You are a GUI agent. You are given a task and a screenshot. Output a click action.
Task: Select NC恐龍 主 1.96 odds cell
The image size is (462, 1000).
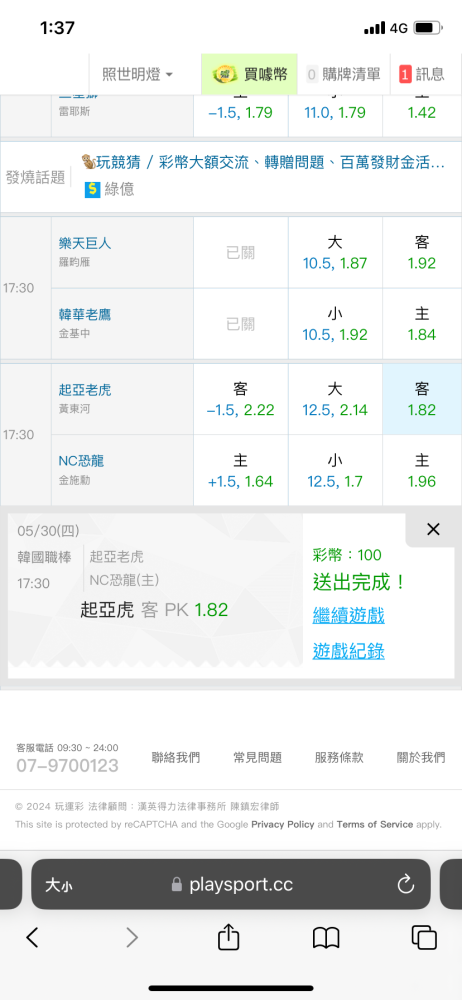(422, 471)
